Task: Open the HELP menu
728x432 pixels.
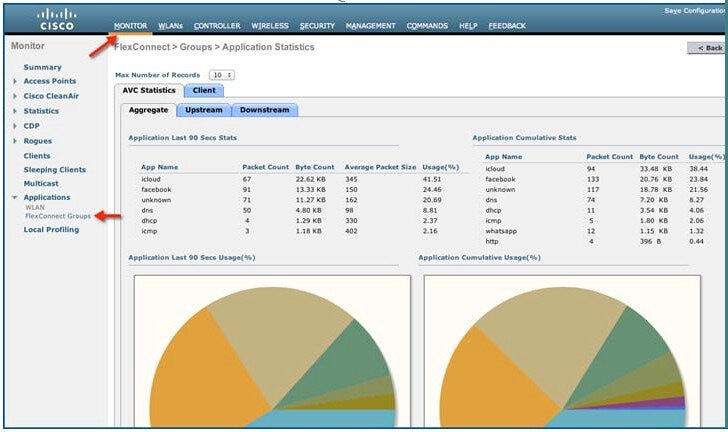Action: [x=468, y=26]
